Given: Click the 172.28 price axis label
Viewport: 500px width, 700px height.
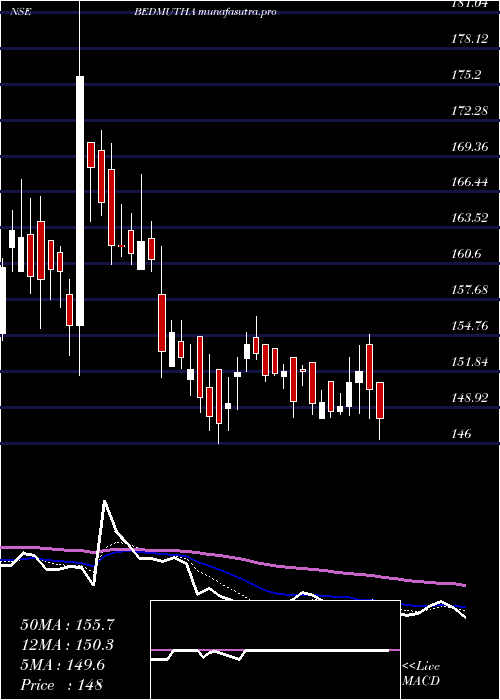Looking at the screenshot, I should point(469,111).
